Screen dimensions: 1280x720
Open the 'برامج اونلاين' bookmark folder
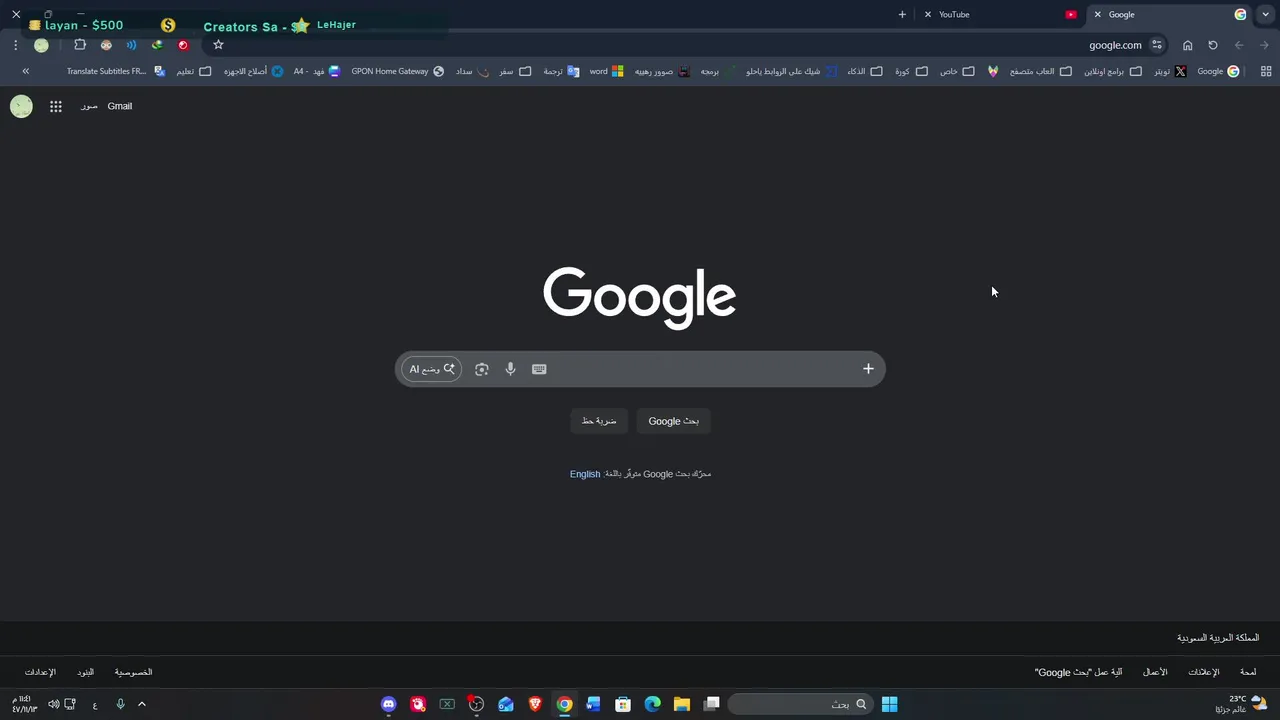(x=1113, y=71)
